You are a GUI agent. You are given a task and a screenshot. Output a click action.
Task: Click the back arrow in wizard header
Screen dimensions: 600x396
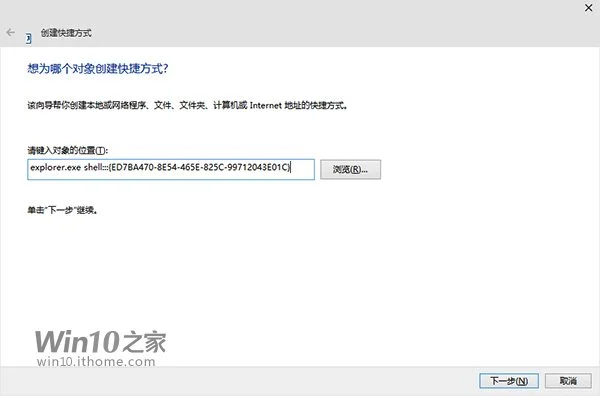click(x=11, y=33)
